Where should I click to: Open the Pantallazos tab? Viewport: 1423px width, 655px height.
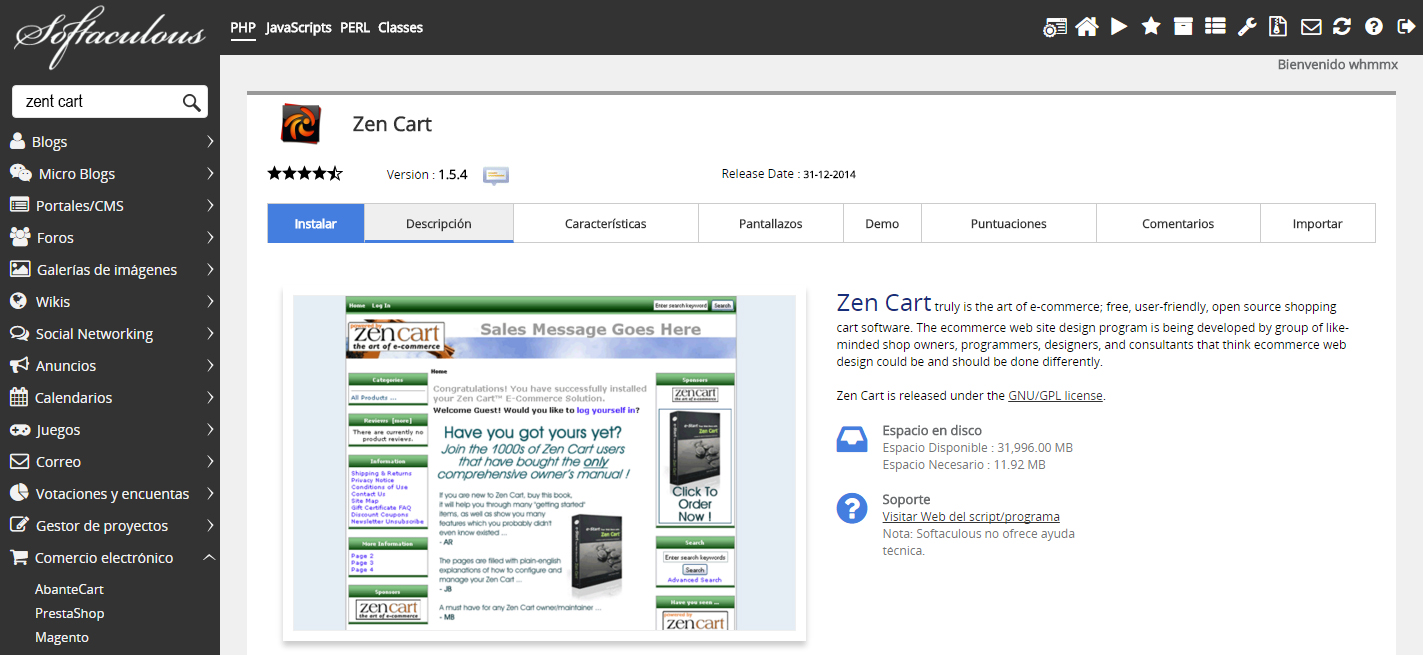point(770,224)
